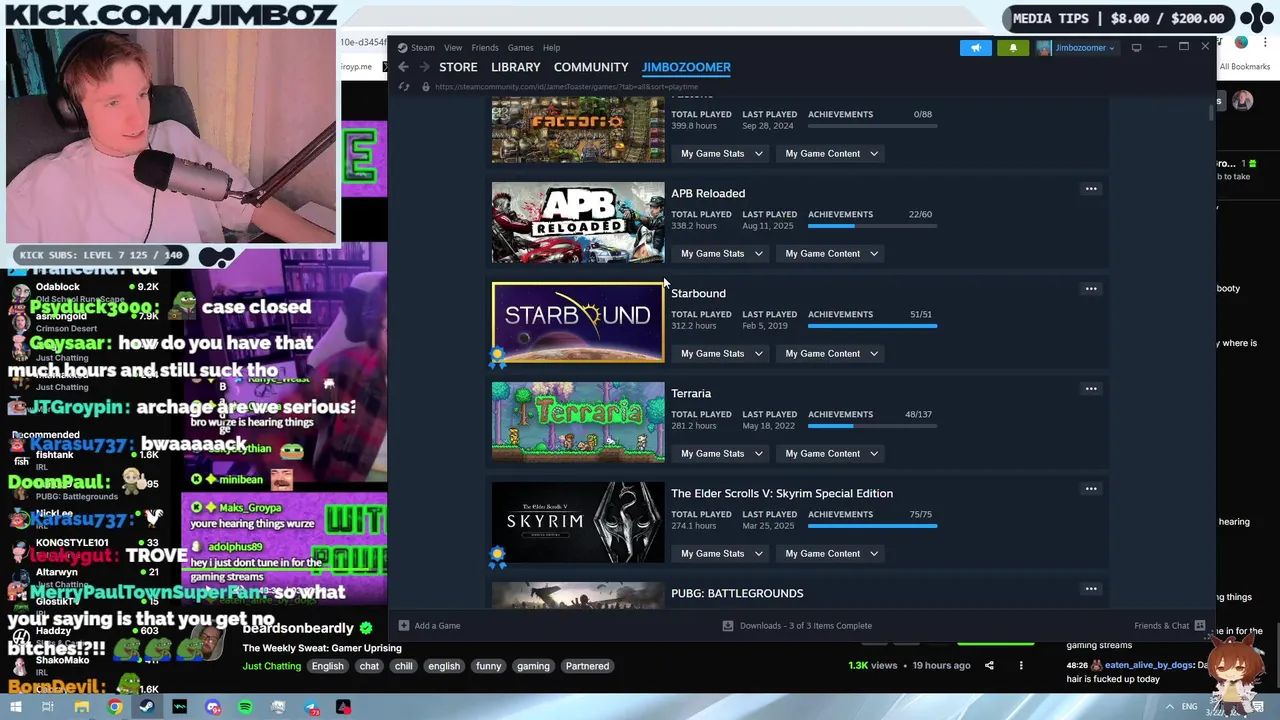Screen dimensions: 1280x720
Task: Click the Partnered stream tag
Action: tap(587, 666)
